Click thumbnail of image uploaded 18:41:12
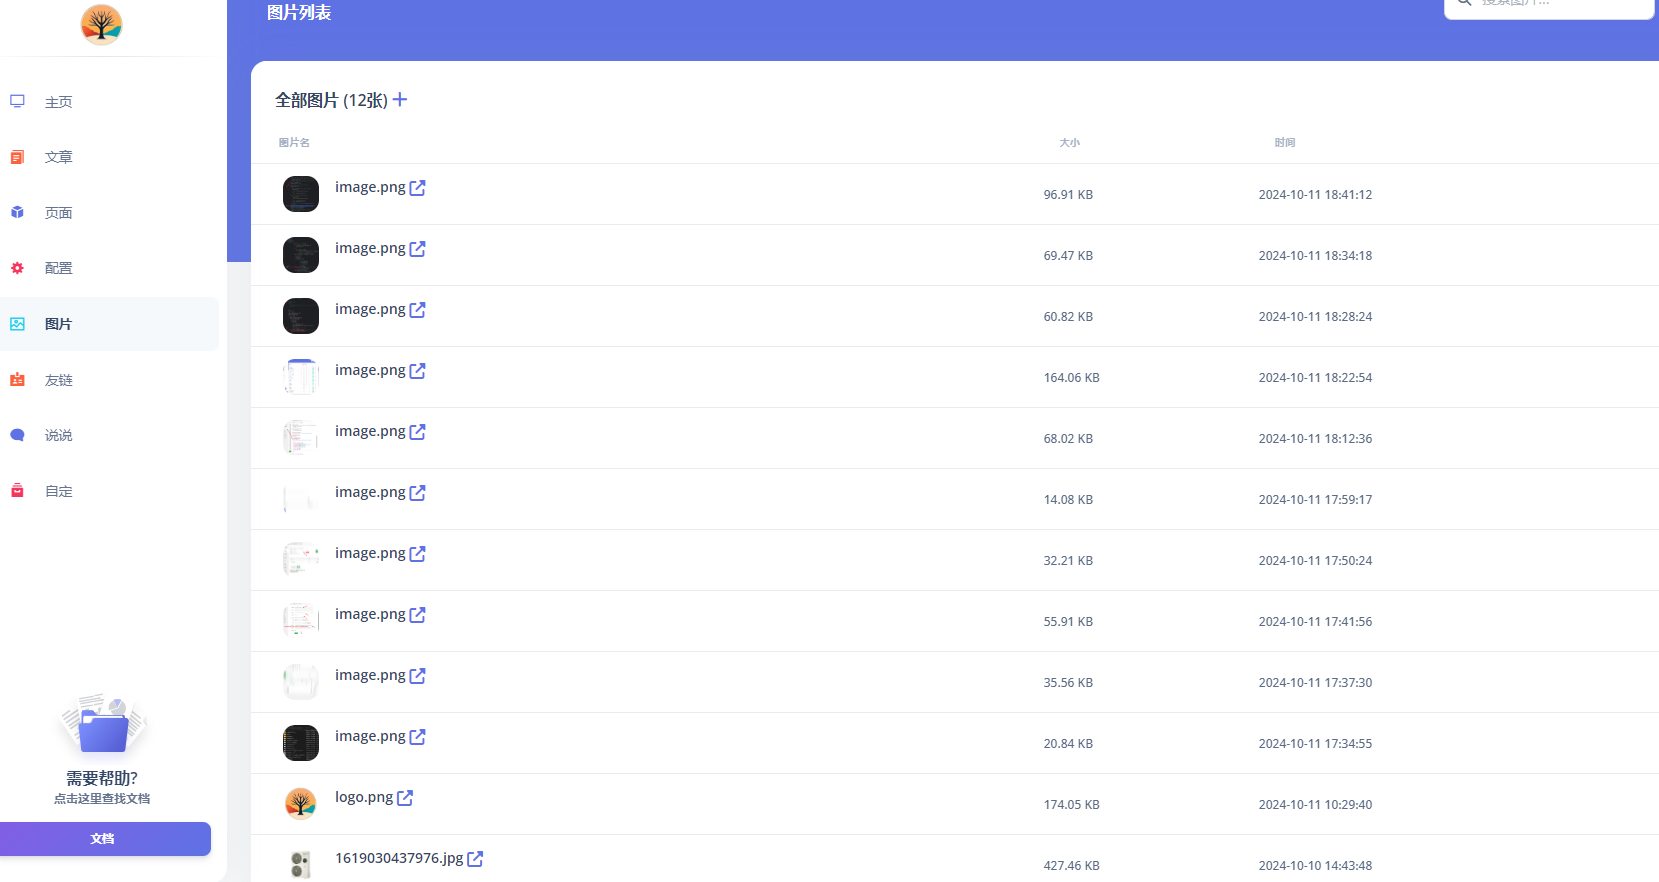1659x882 pixels. point(300,194)
